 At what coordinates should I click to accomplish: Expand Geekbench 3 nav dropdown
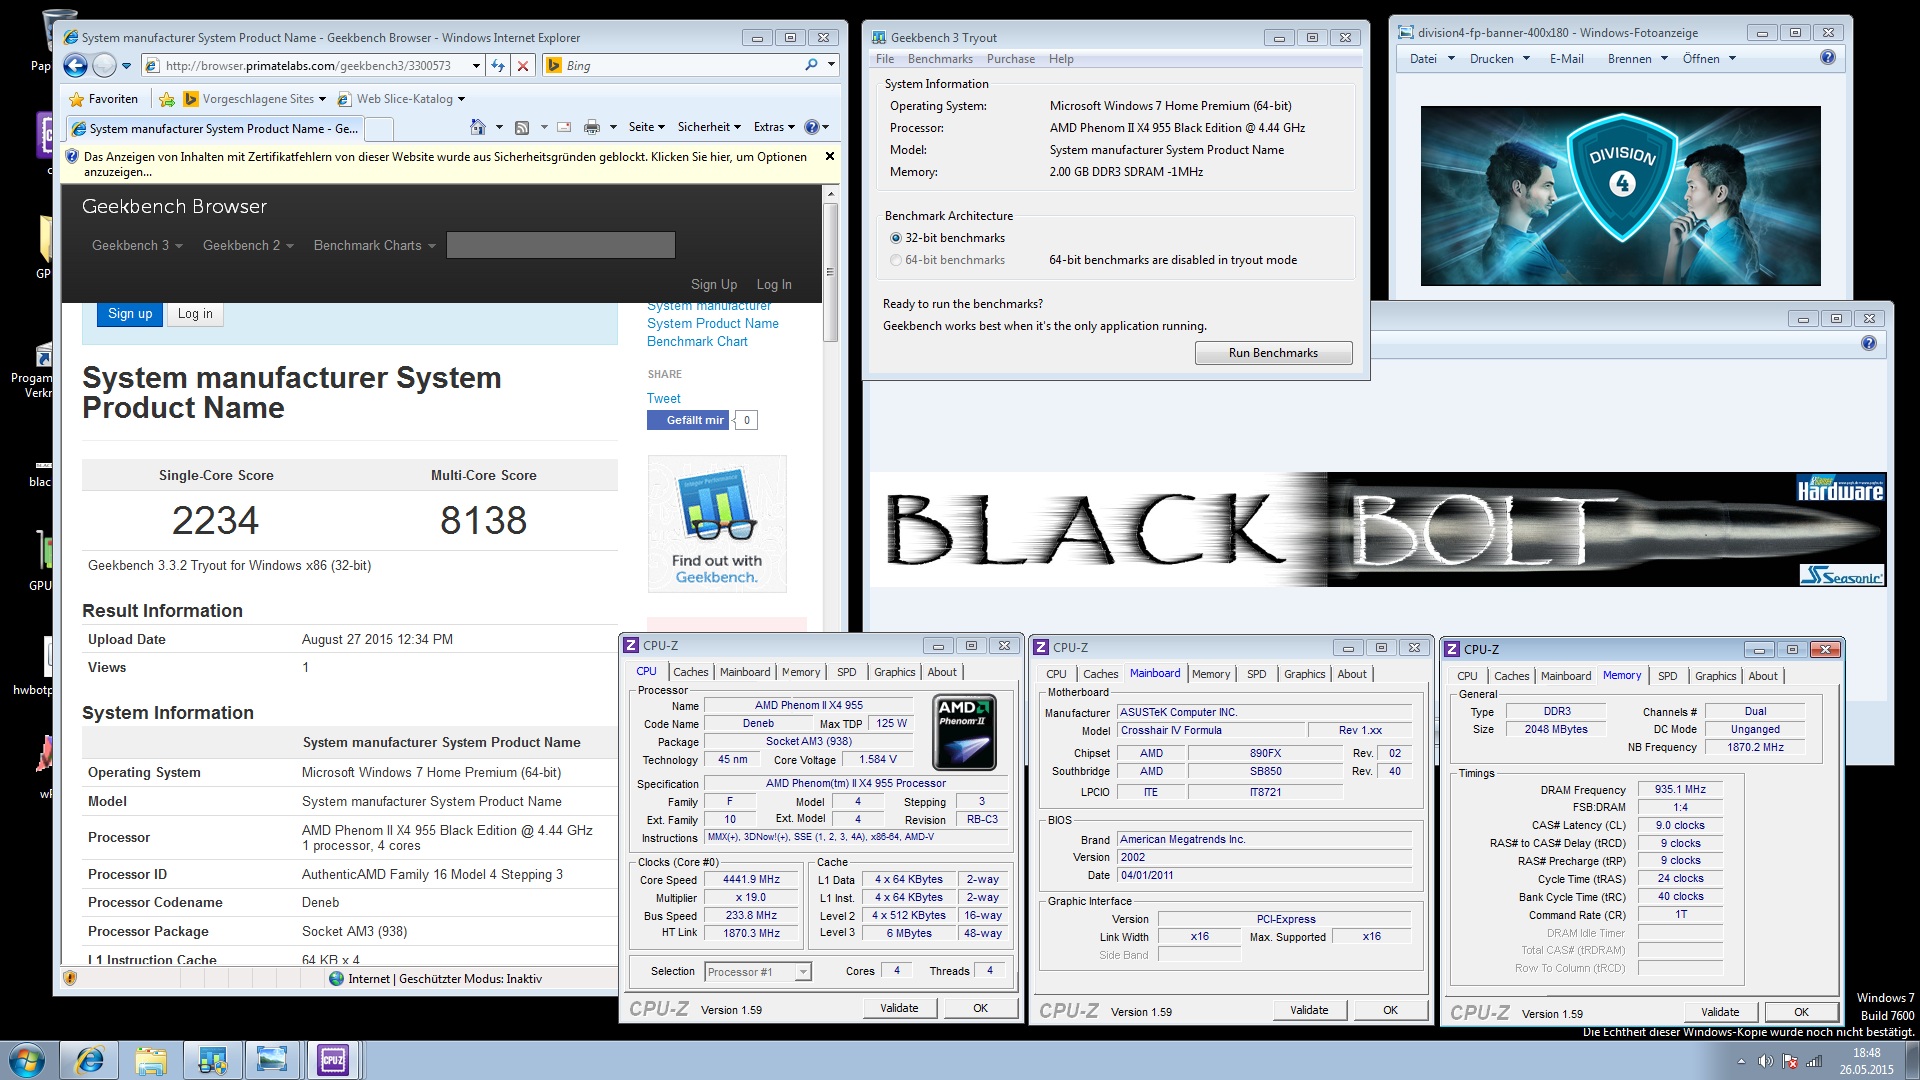pos(138,245)
